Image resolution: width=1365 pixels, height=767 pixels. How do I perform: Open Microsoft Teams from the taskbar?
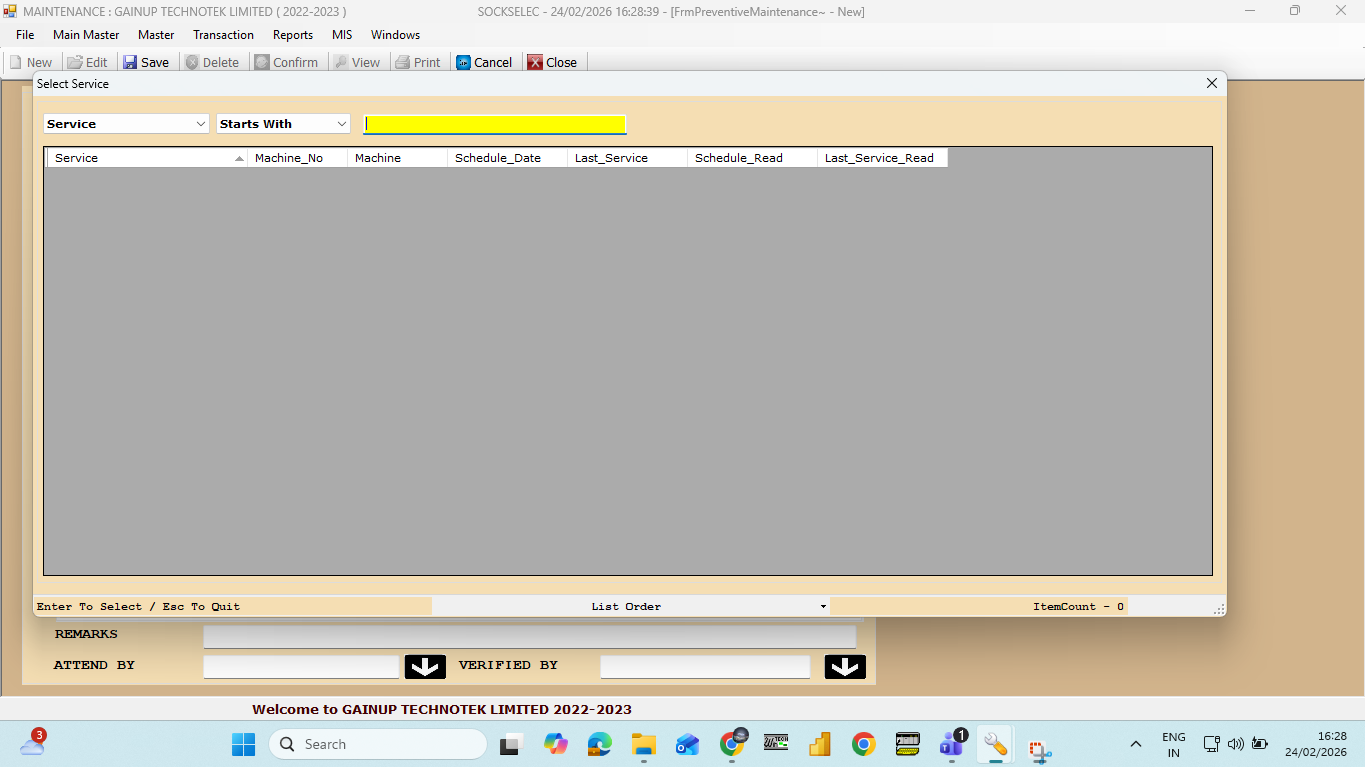(x=950, y=744)
